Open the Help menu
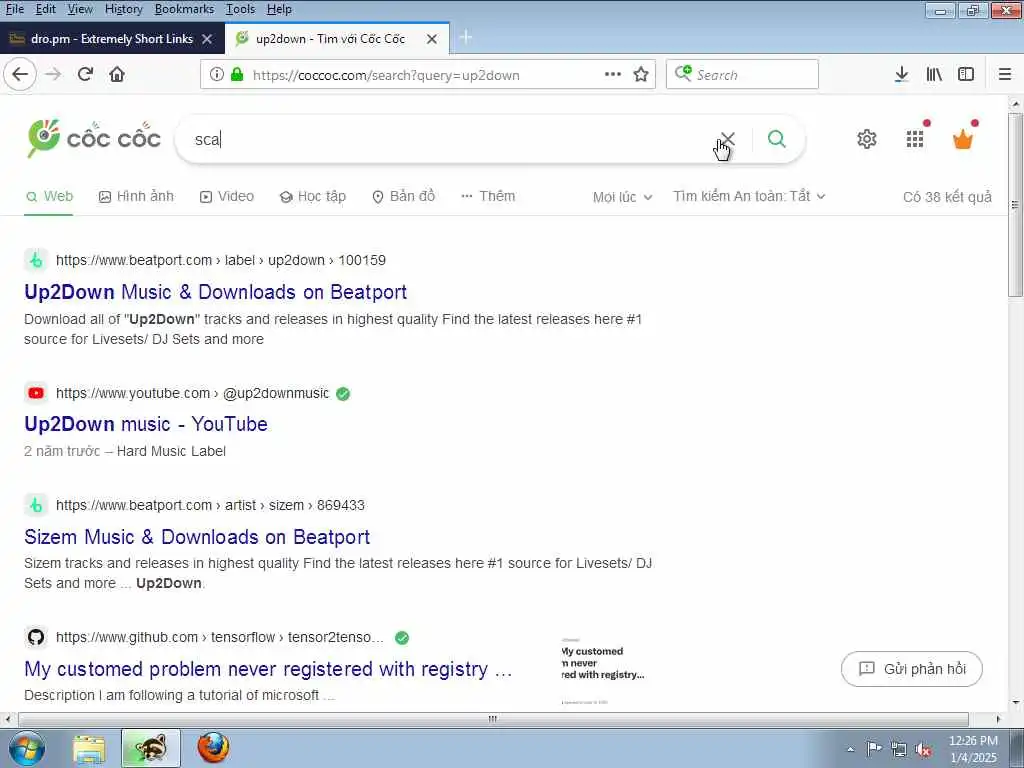 (x=280, y=9)
